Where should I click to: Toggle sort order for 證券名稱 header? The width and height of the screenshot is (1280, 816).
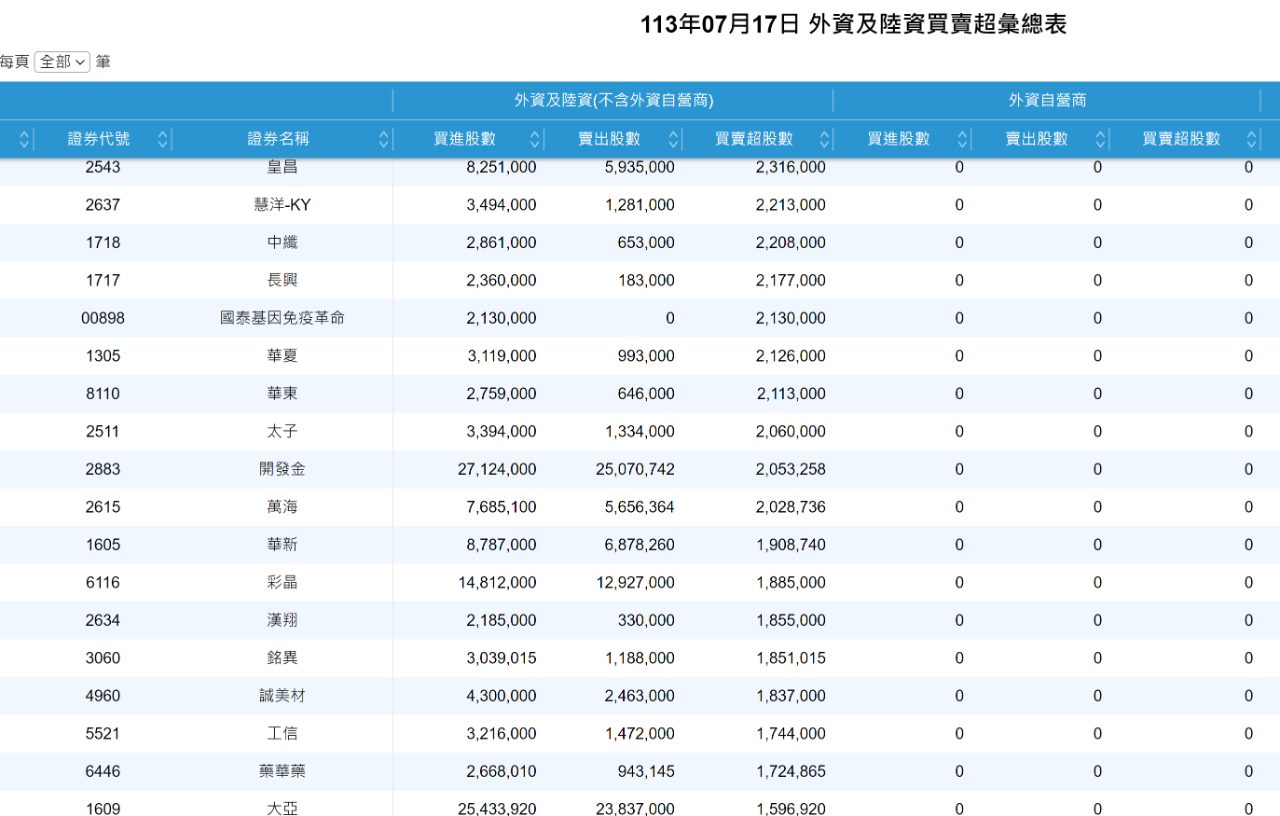click(382, 139)
